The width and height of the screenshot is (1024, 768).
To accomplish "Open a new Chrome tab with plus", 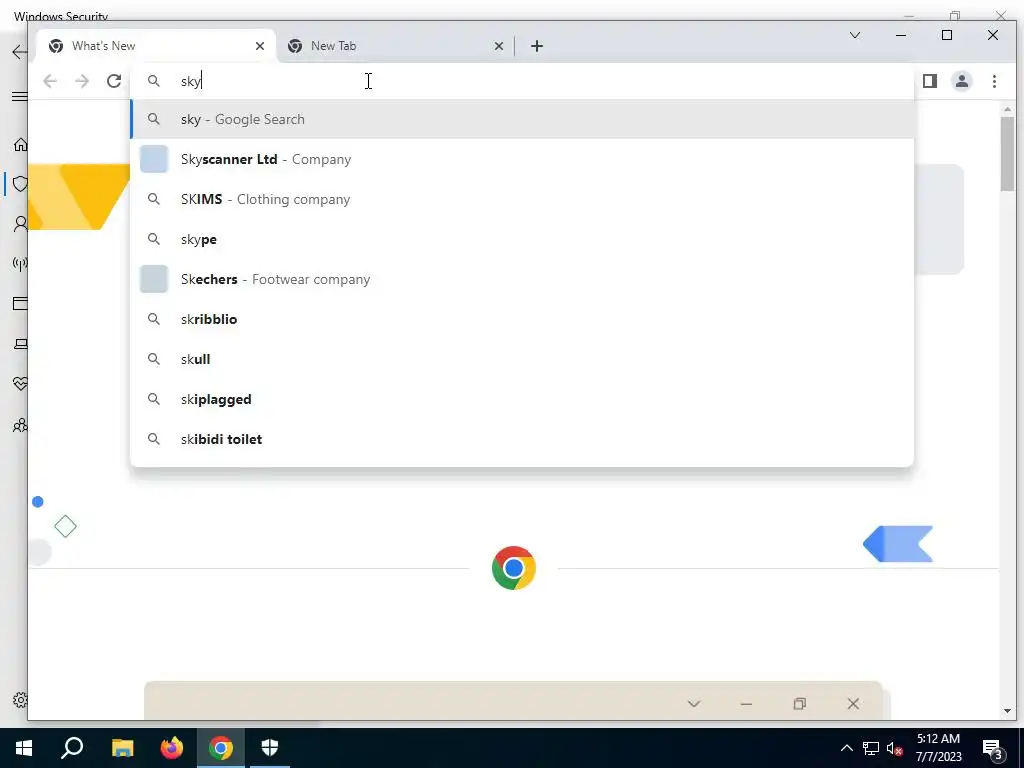I will [537, 46].
